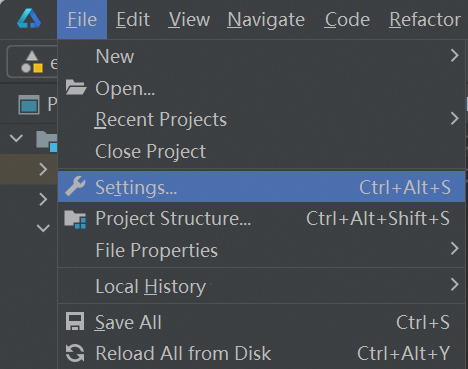
Task: Select Close Project from the File menu
Action: pos(150,152)
